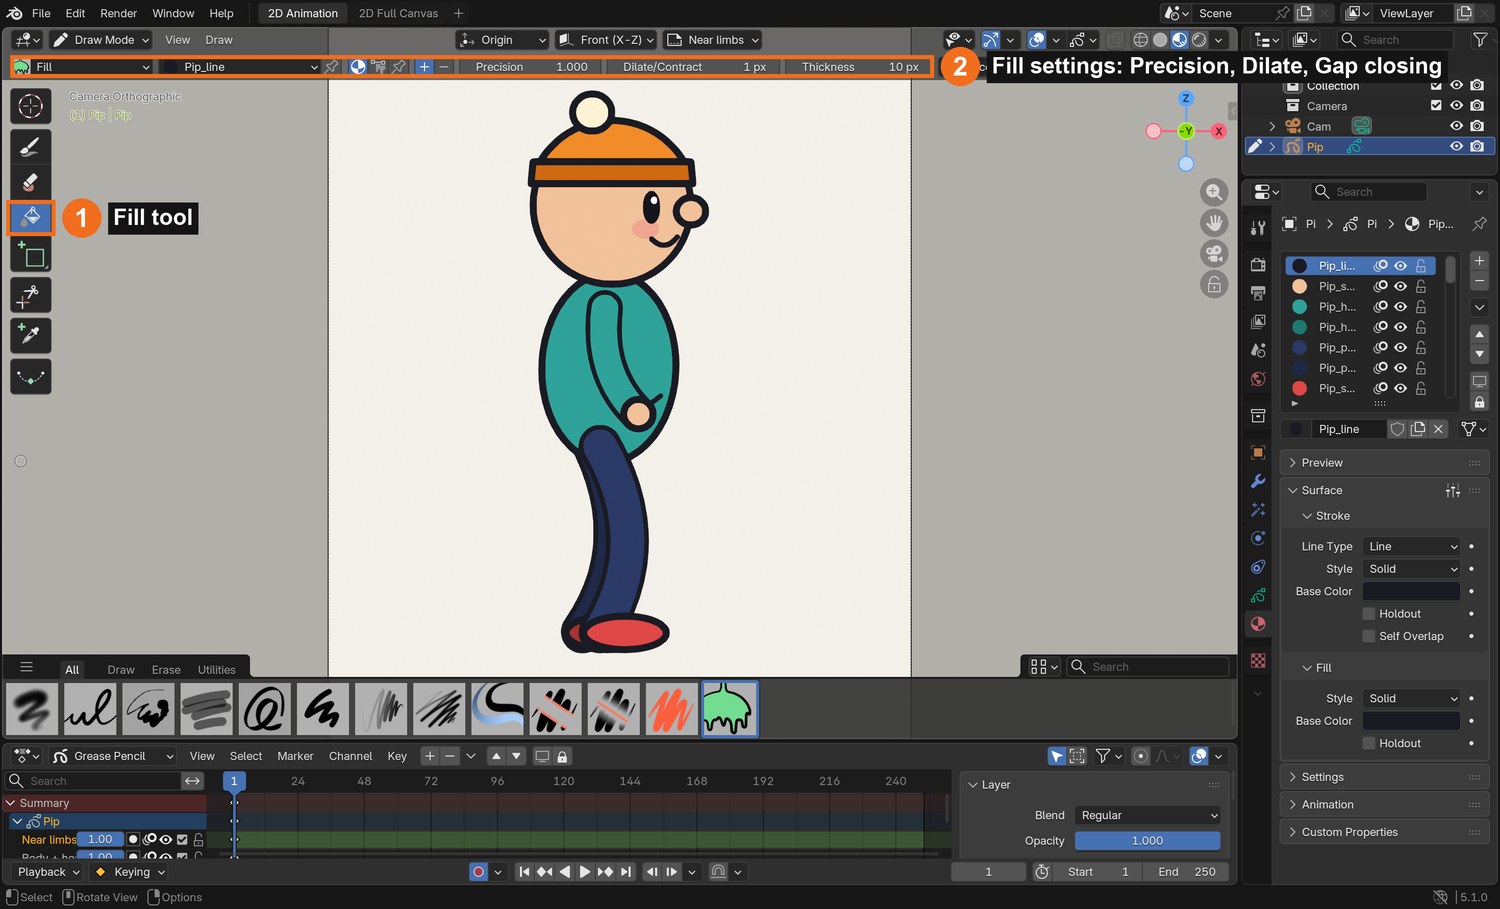The height and width of the screenshot is (909, 1500).
Task: Play the animation forward
Action: (585, 872)
